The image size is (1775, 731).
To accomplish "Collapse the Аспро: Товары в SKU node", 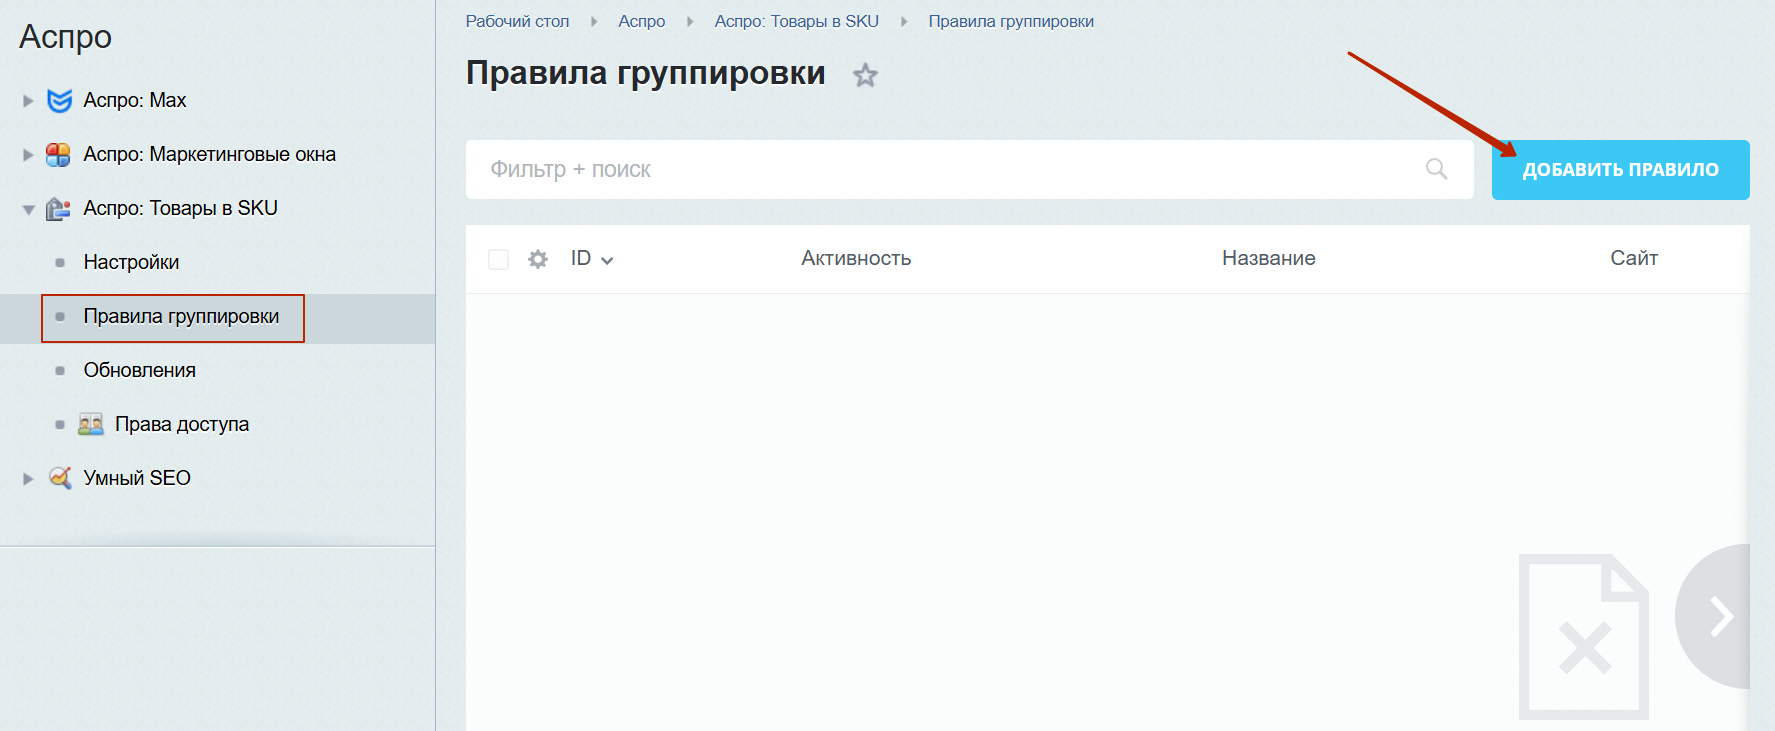I will coord(28,209).
